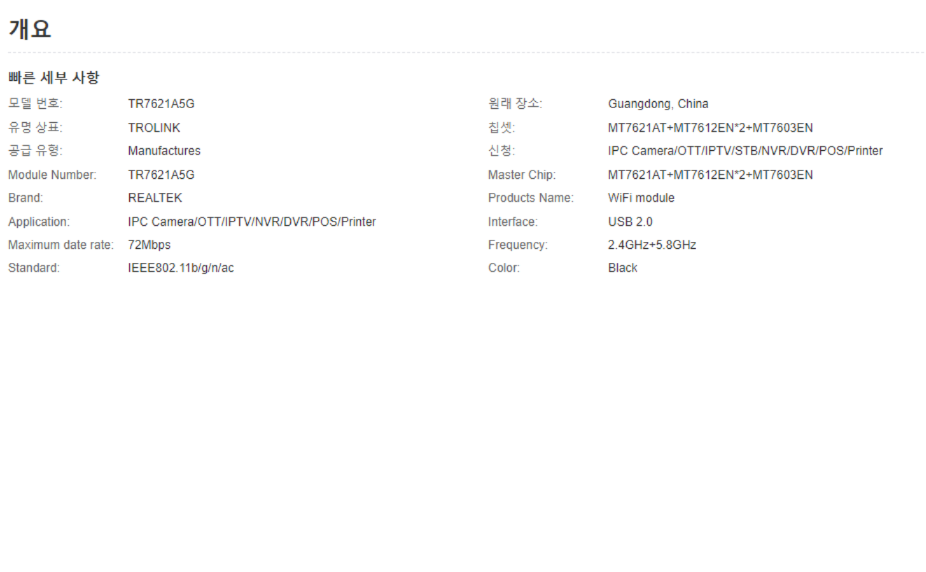
Task: Select the Guangdong, China value
Action: (658, 104)
